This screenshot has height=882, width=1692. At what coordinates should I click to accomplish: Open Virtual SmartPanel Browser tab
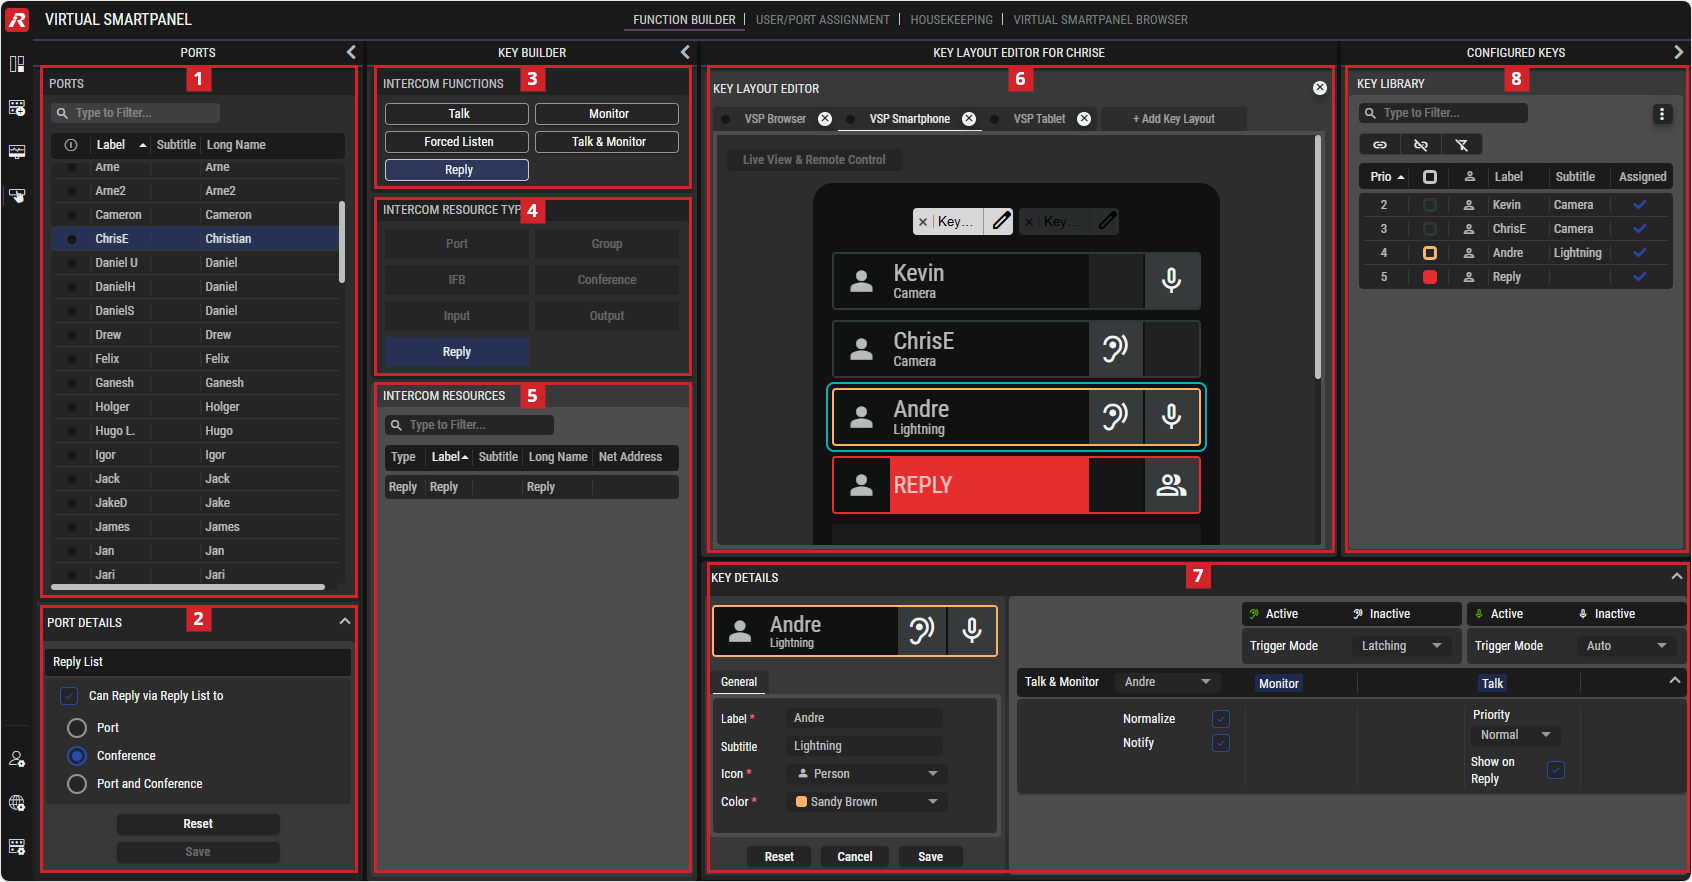tap(1100, 20)
